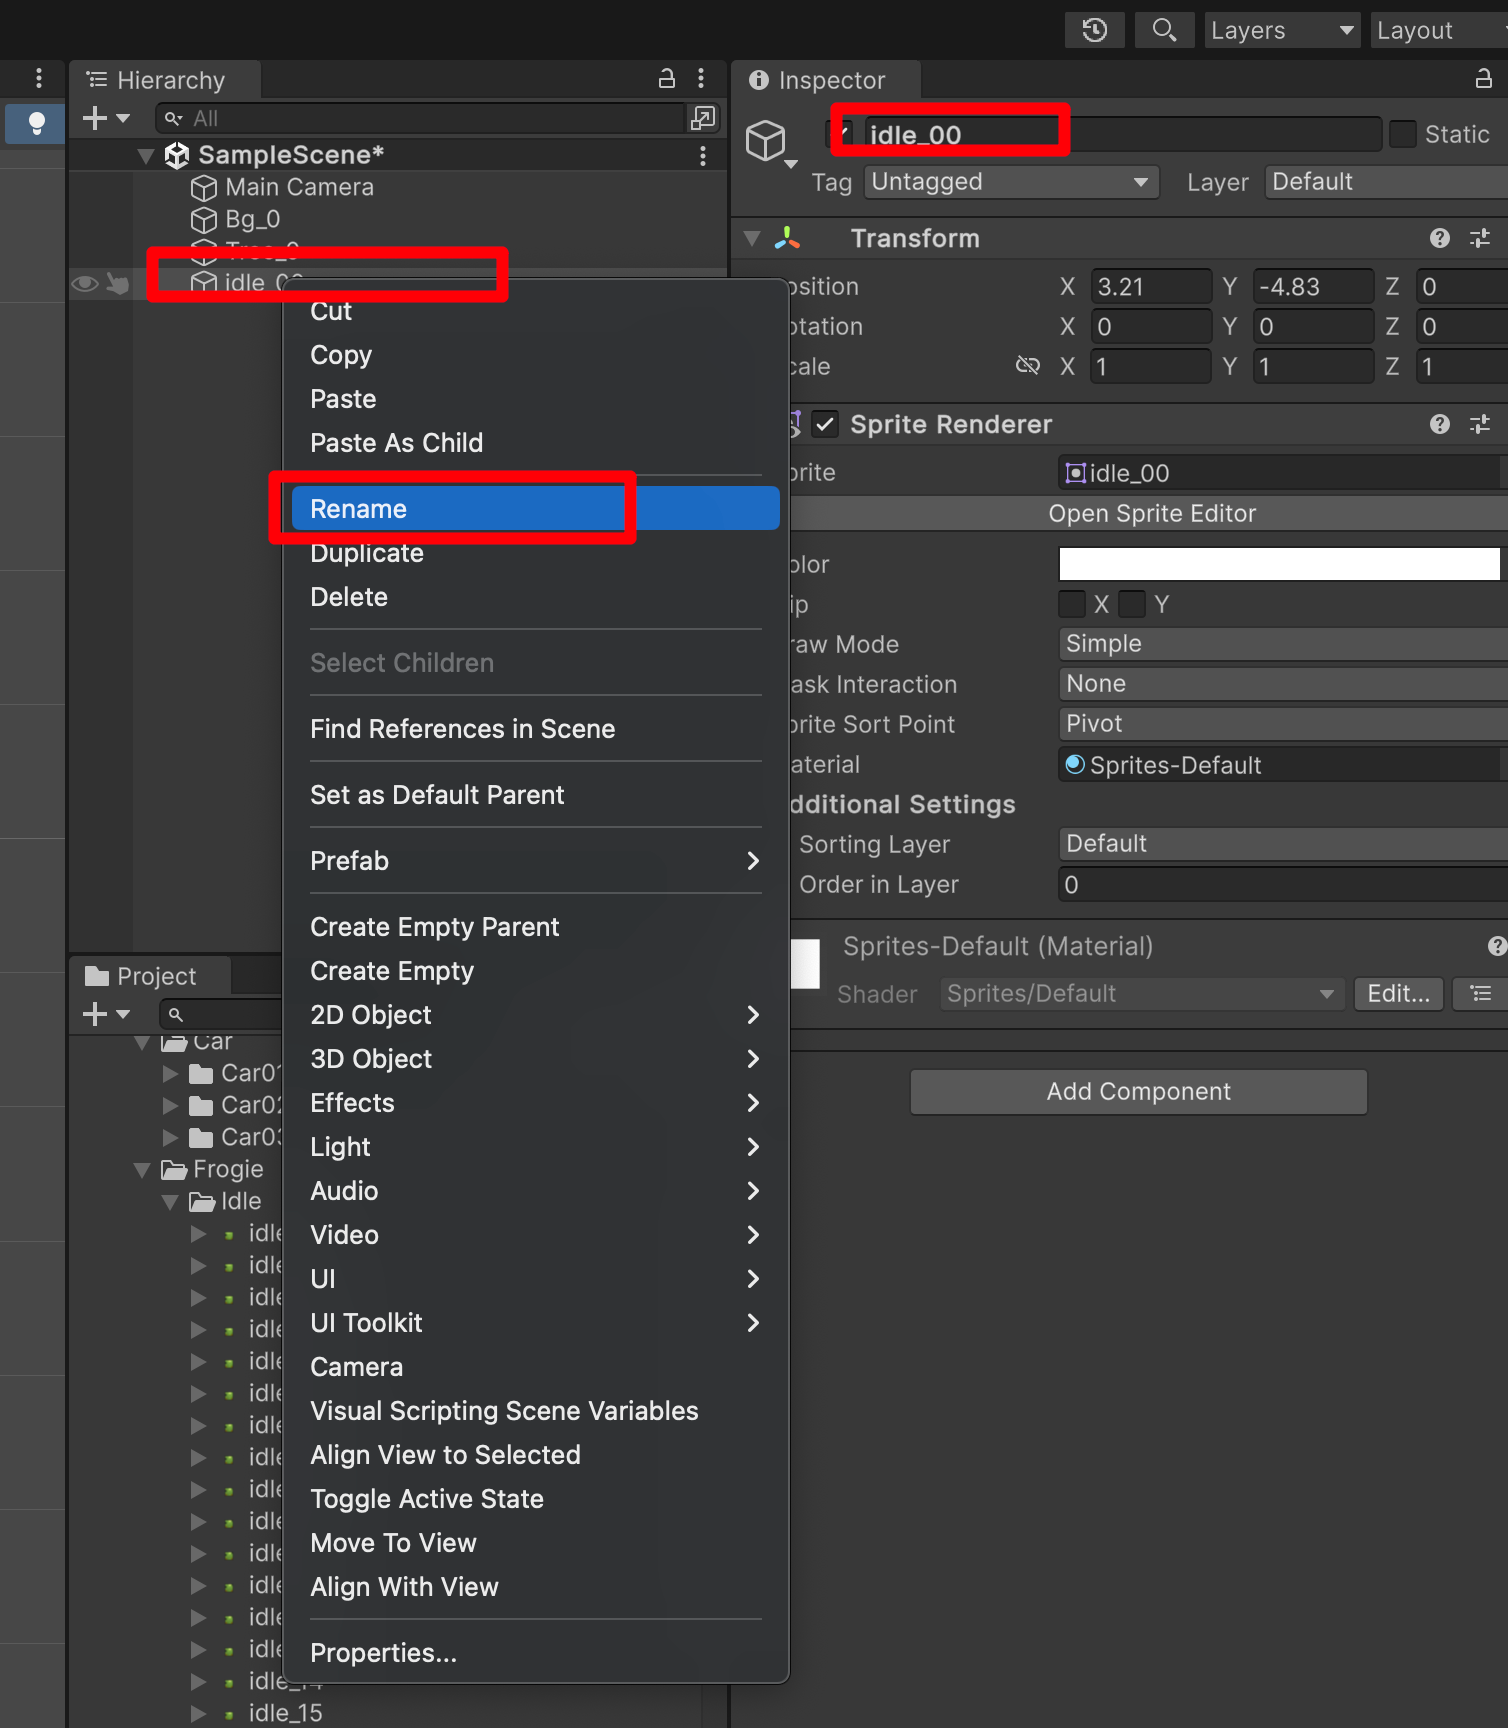1508x1728 pixels.
Task: Click the Hierarchy search field
Action: coord(421,118)
